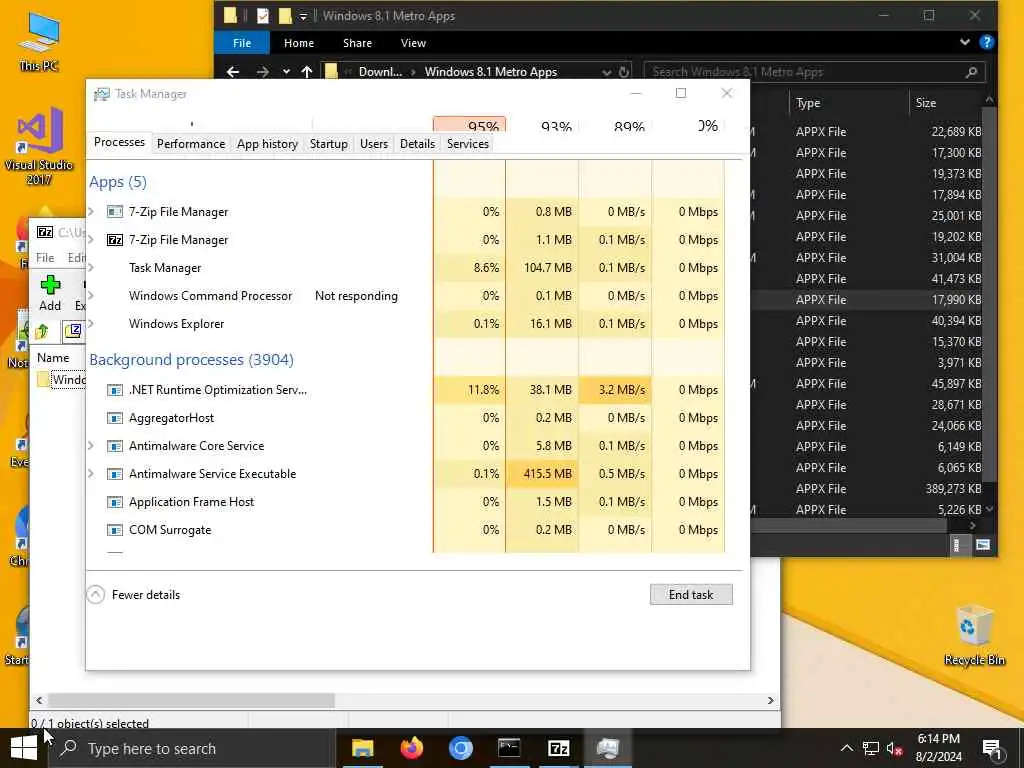Open Explorer help question mark
Viewport: 1024px width, 768px height.
987,42
